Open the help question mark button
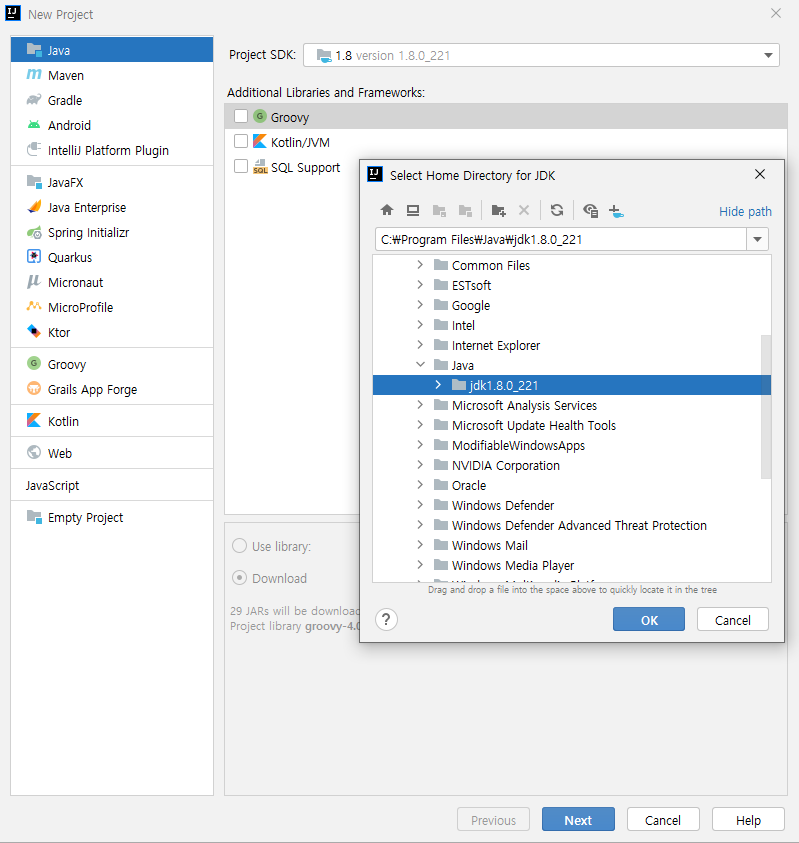Viewport: 799px width, 843px height. [x=386, y=619]
